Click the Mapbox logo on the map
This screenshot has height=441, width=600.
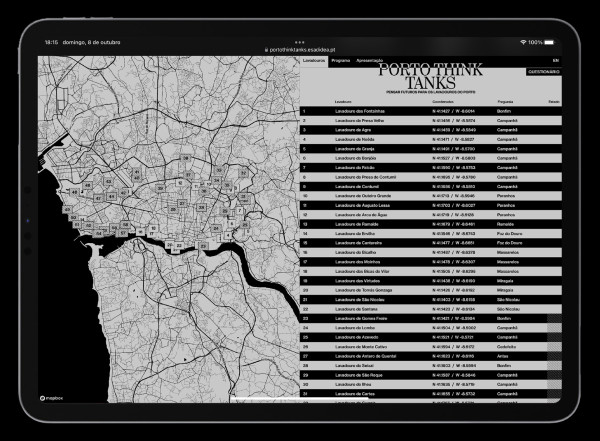pyautogui.click(x=50, y=397)
